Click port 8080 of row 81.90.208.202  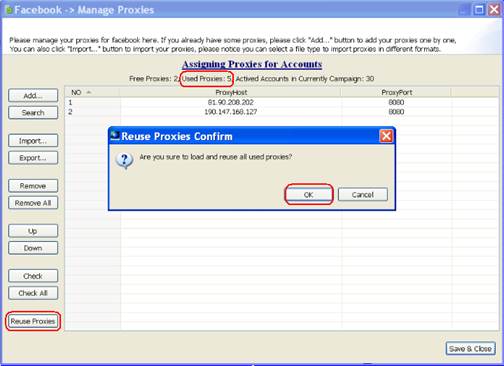pos(396,102)
